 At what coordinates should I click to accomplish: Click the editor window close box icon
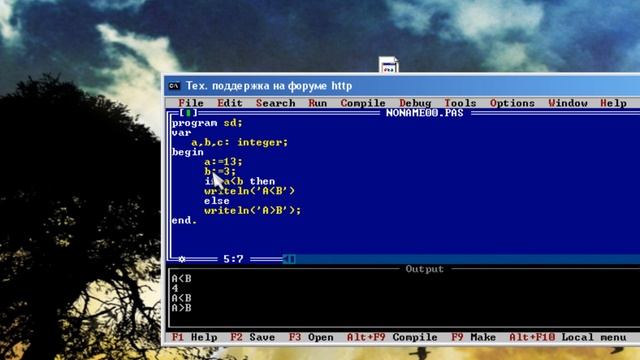point(188,113)
